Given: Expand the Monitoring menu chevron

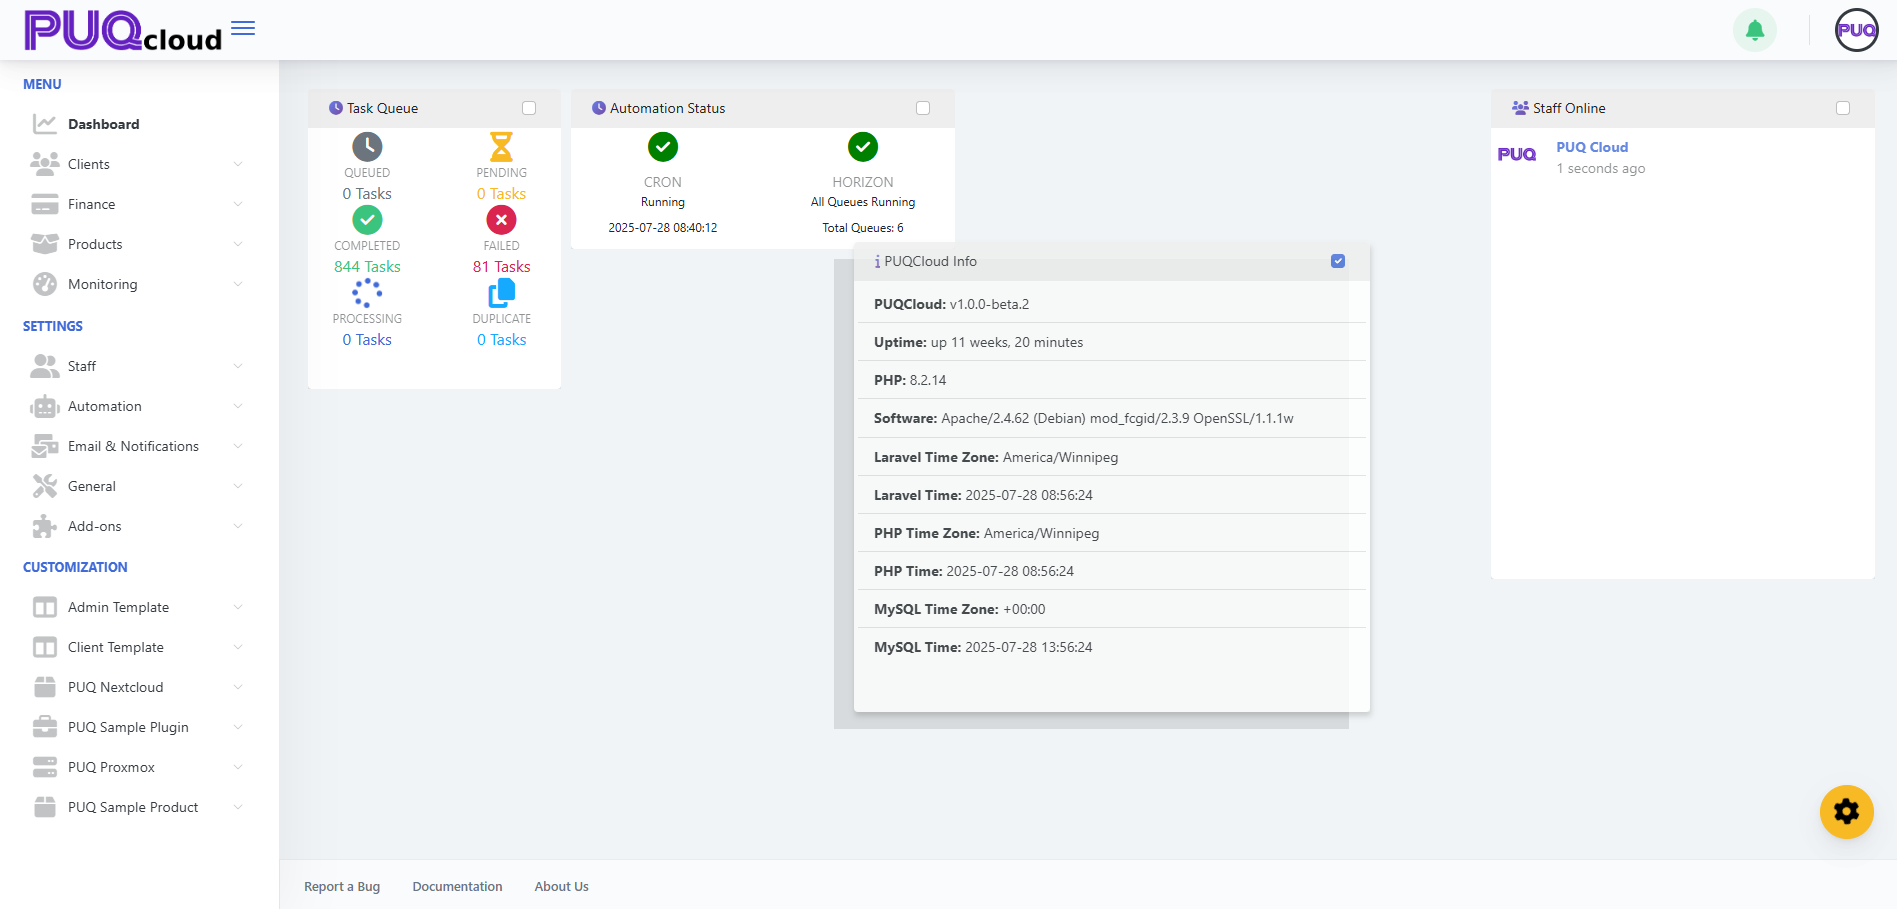Looking at the screenshot, I should tap(237, 284).
